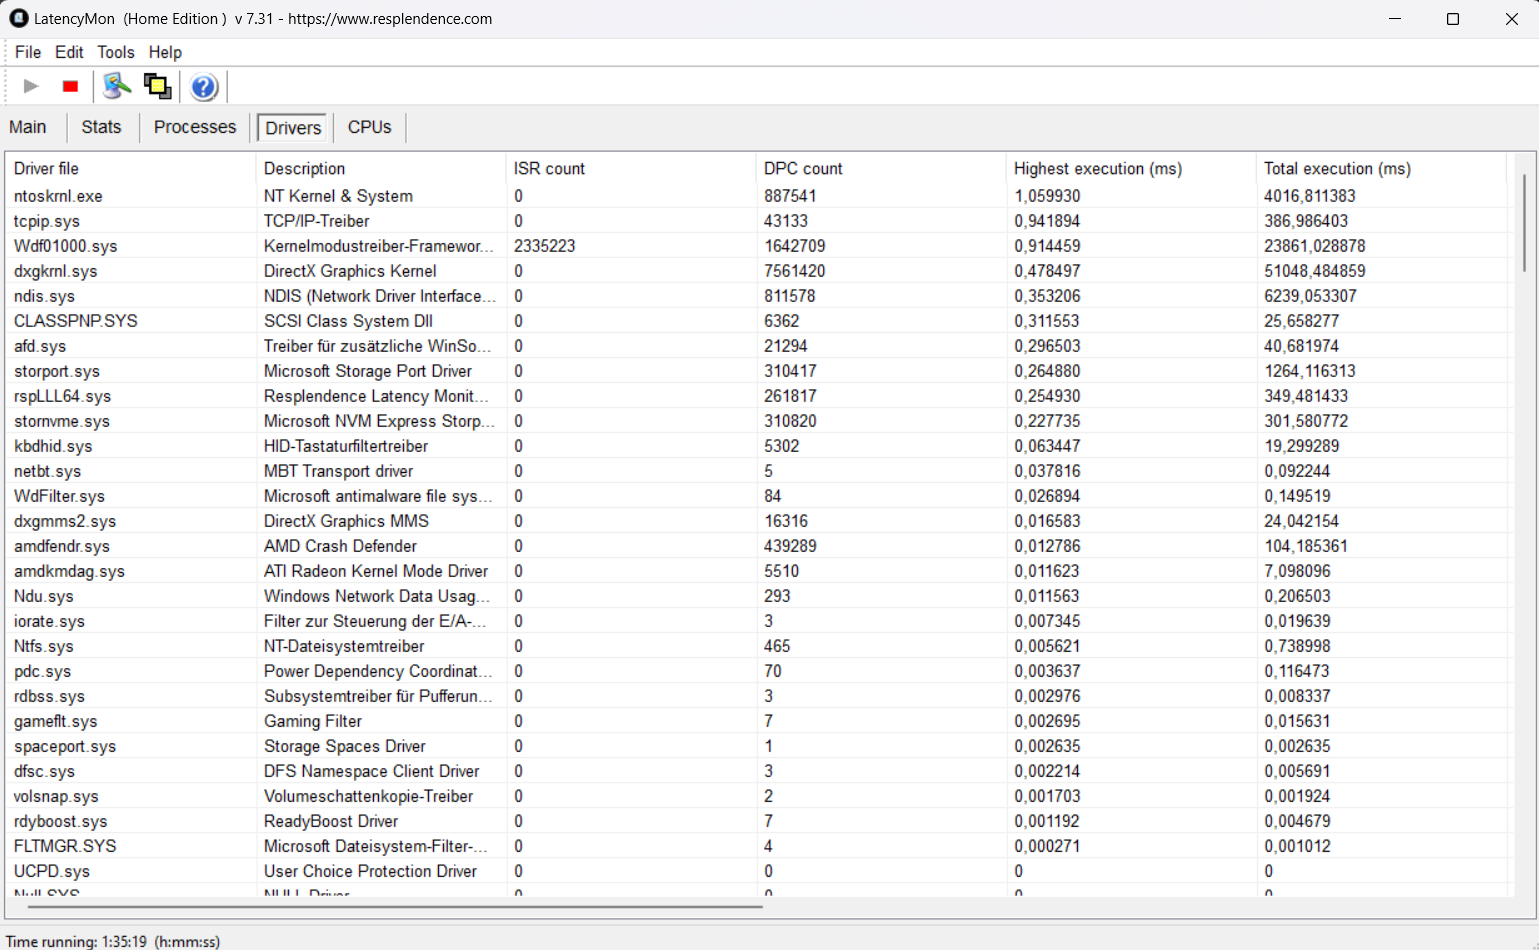Sort by Highest execution (ms) column header
The height and width of the screenshot is (950, 1539).
[x=1130, y=169]
